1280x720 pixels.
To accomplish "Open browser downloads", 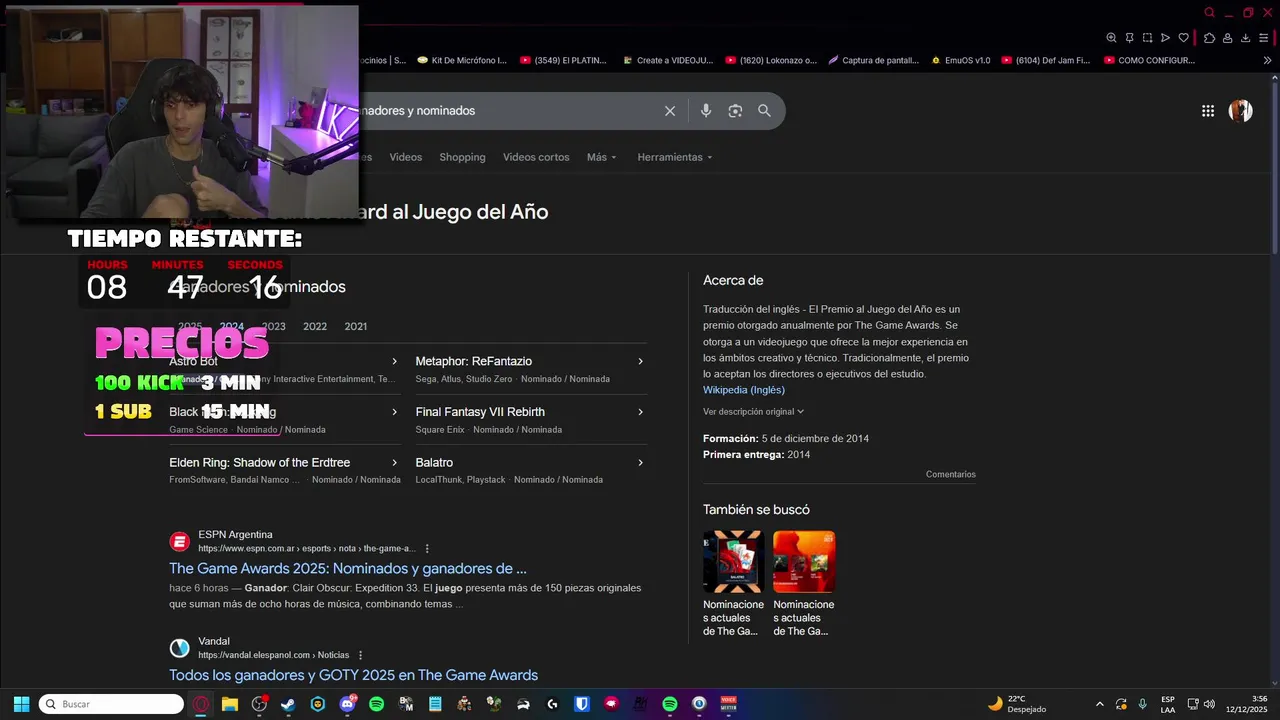I will point(1246,38).
